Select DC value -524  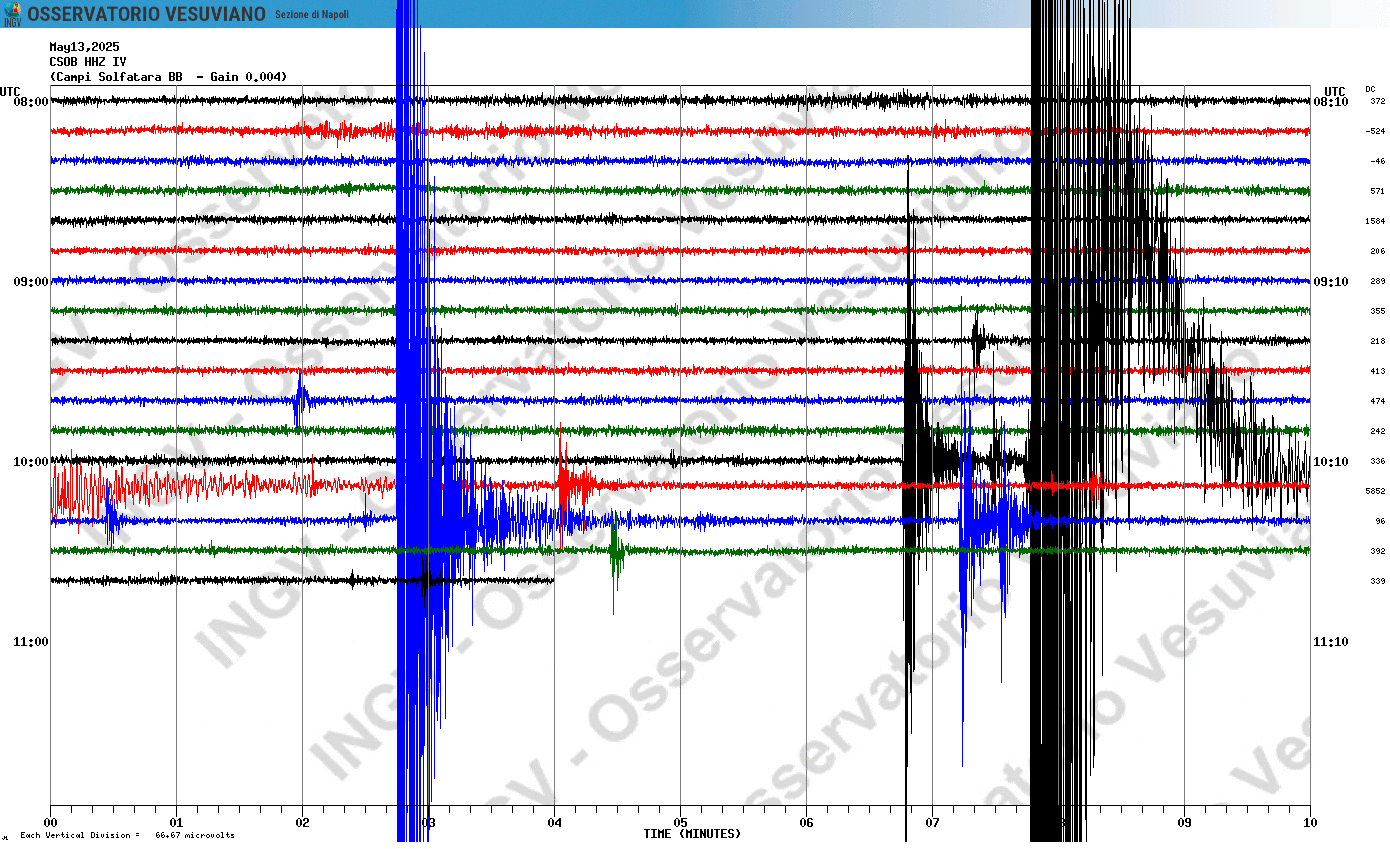(x=1377, y=131)
